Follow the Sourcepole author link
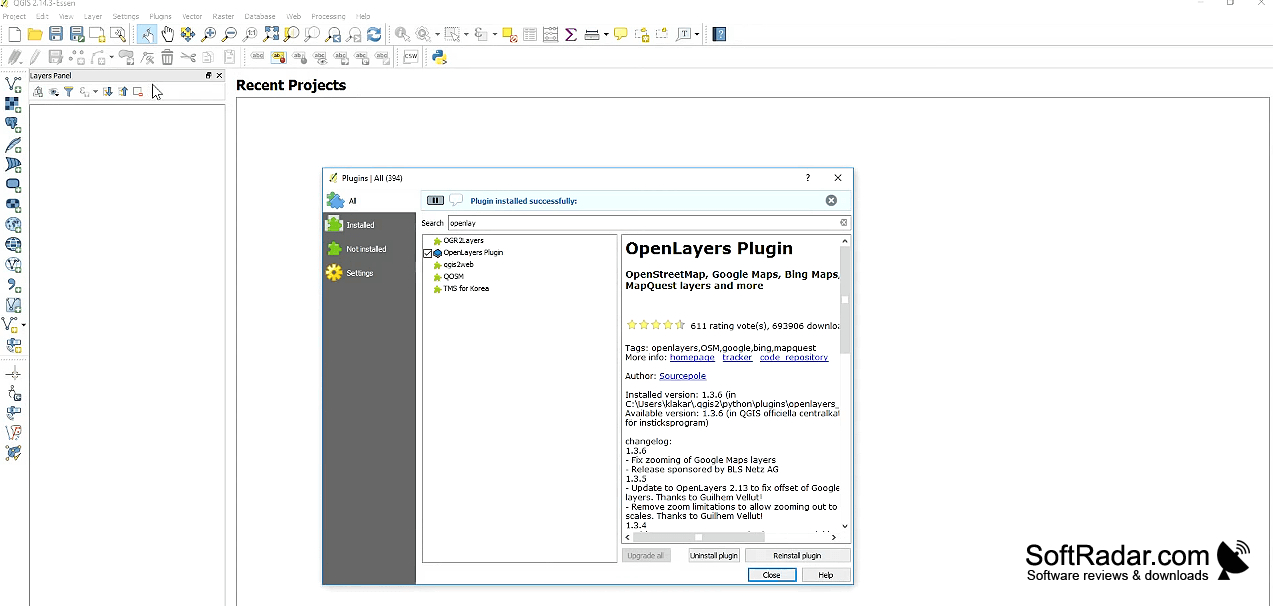This screenshot has width=1273, height=606. (x=682, y=376)
